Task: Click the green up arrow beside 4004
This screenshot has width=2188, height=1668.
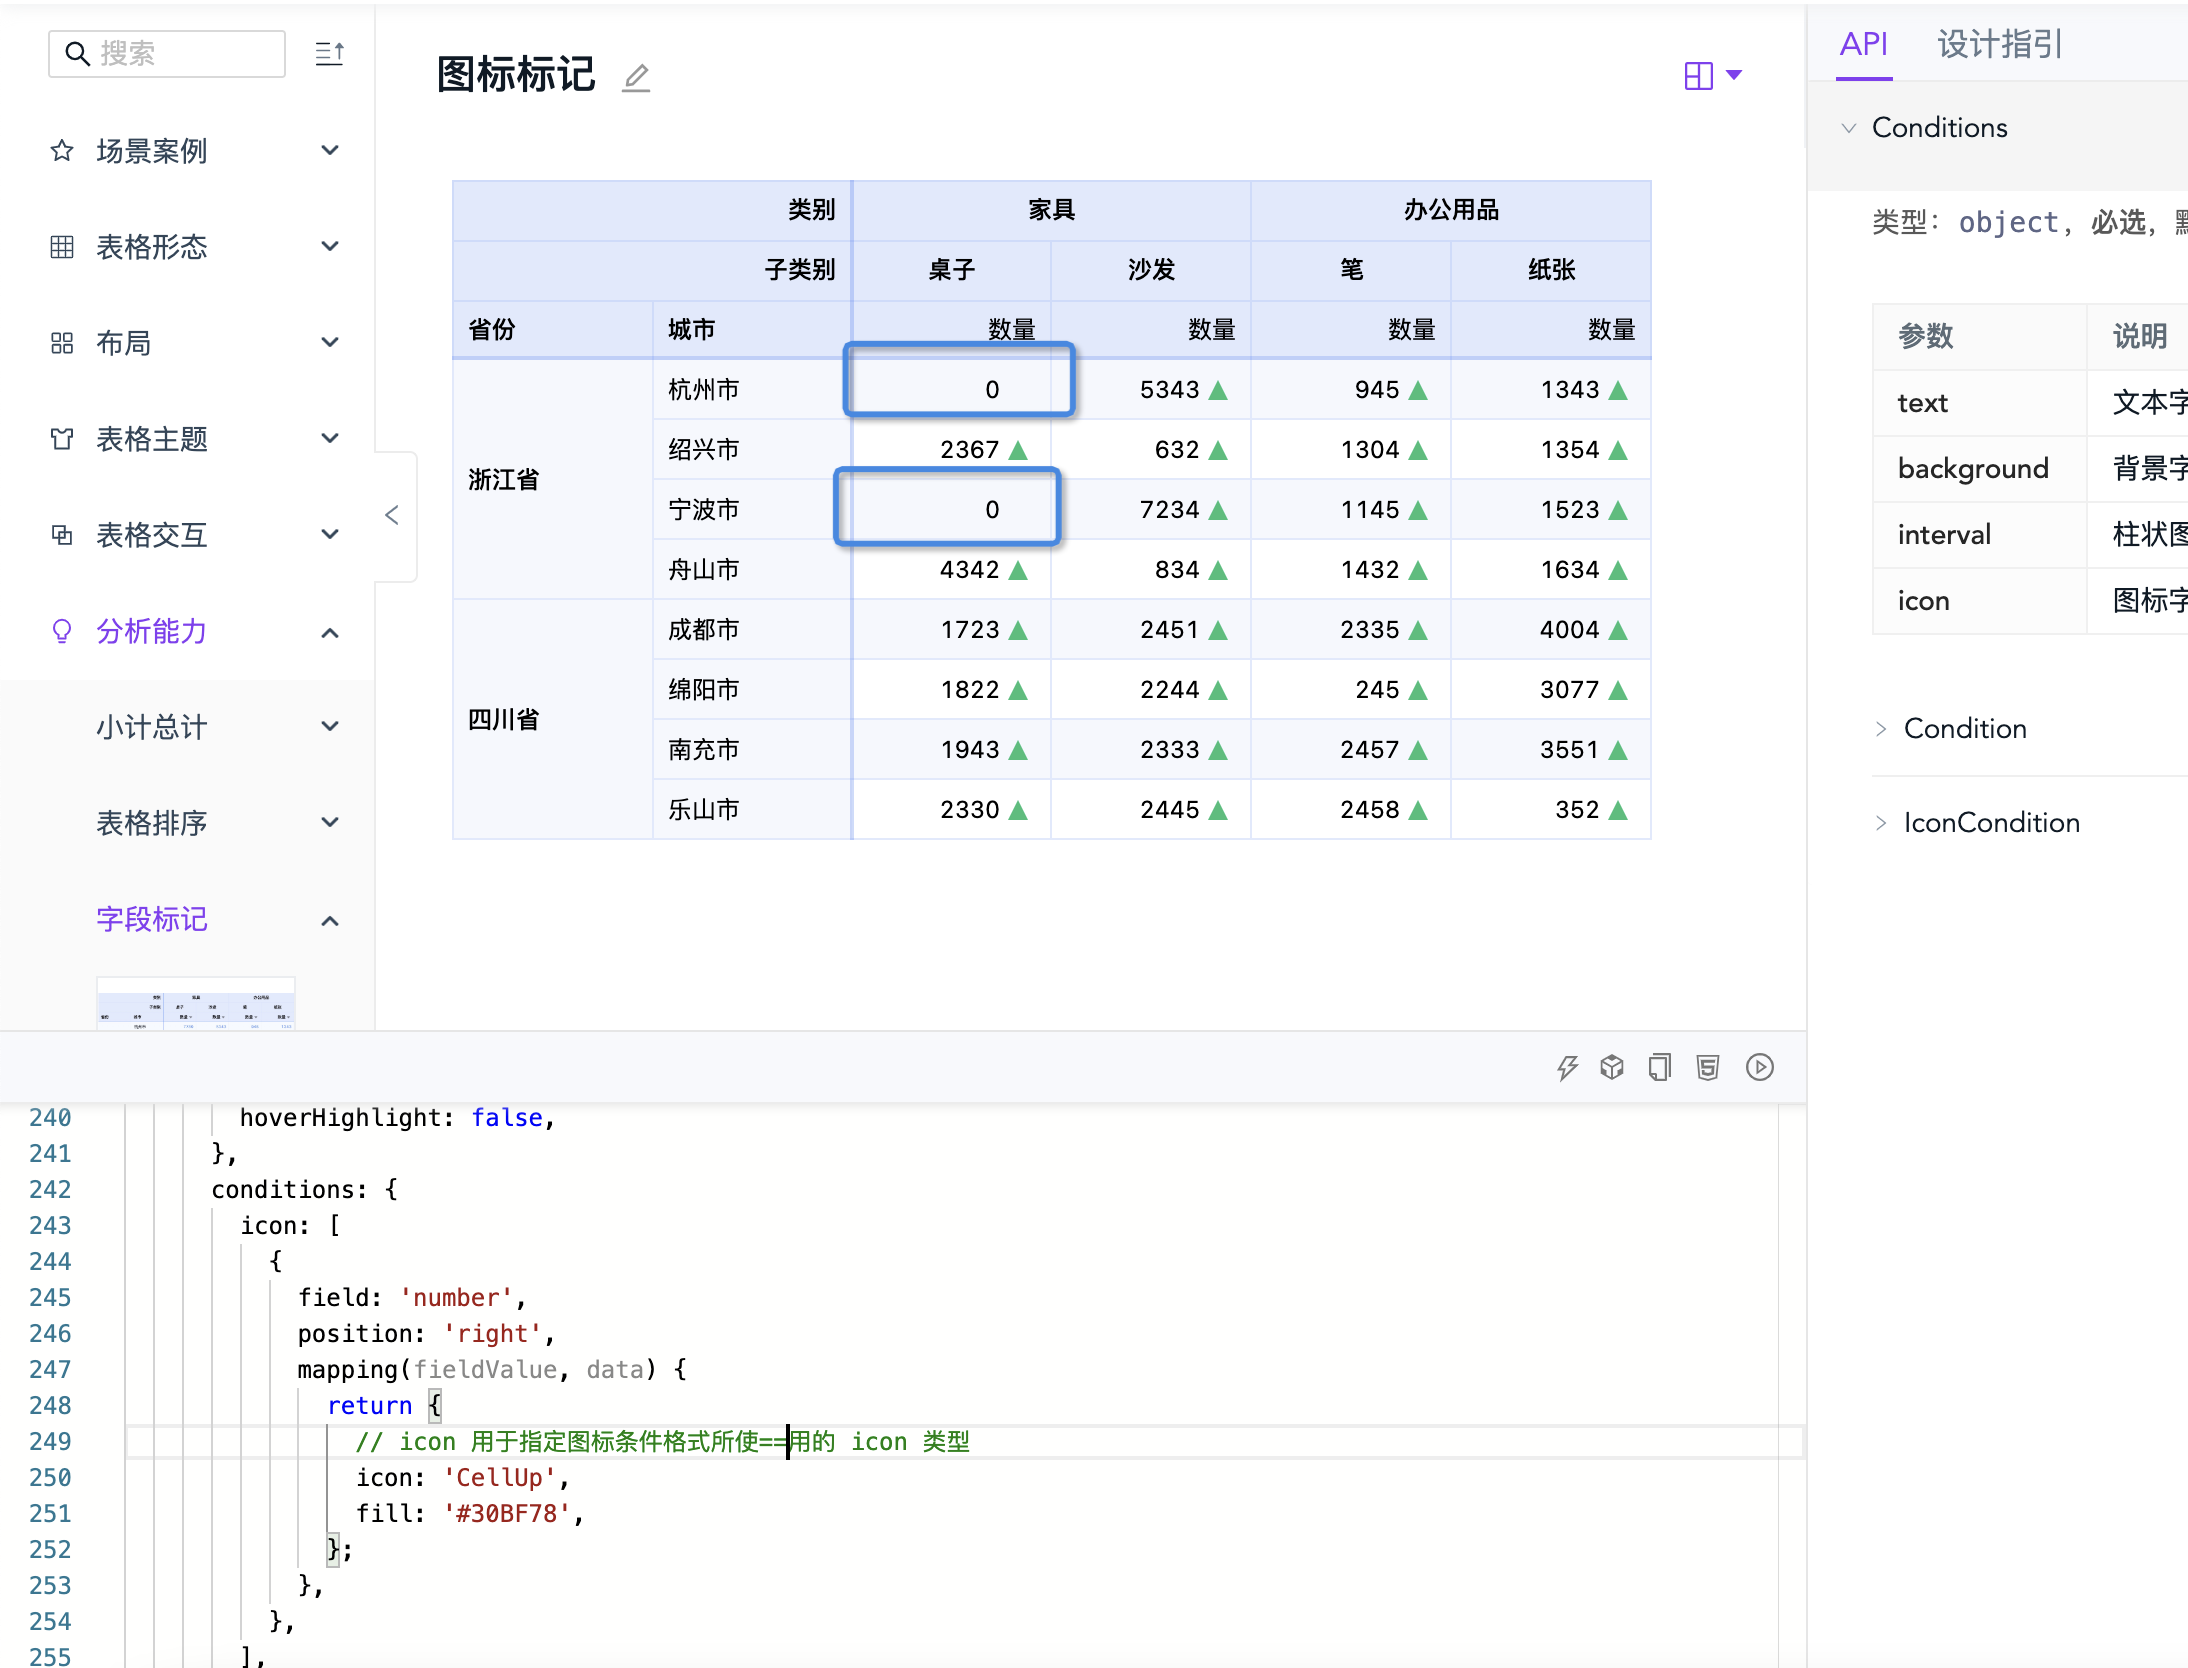Action: (1619, 630)
